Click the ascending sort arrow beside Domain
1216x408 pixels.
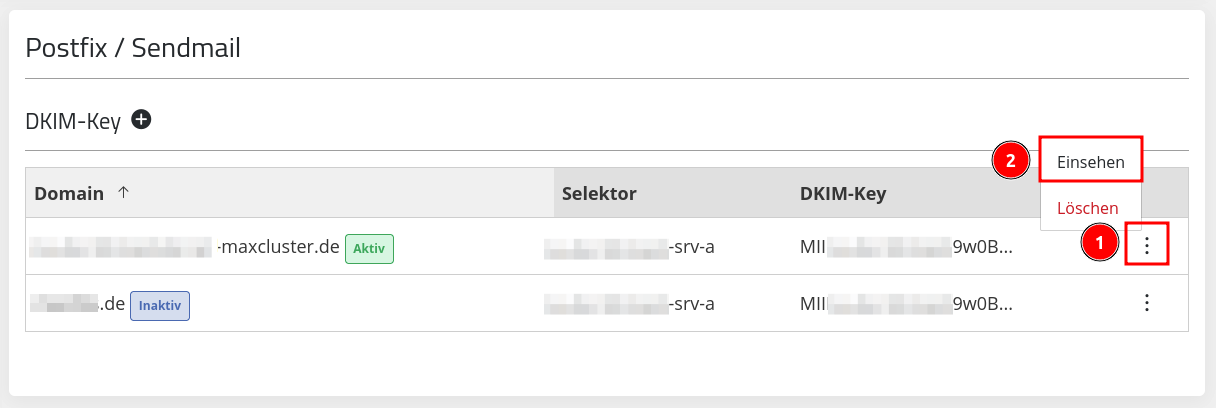click(123, 192)
